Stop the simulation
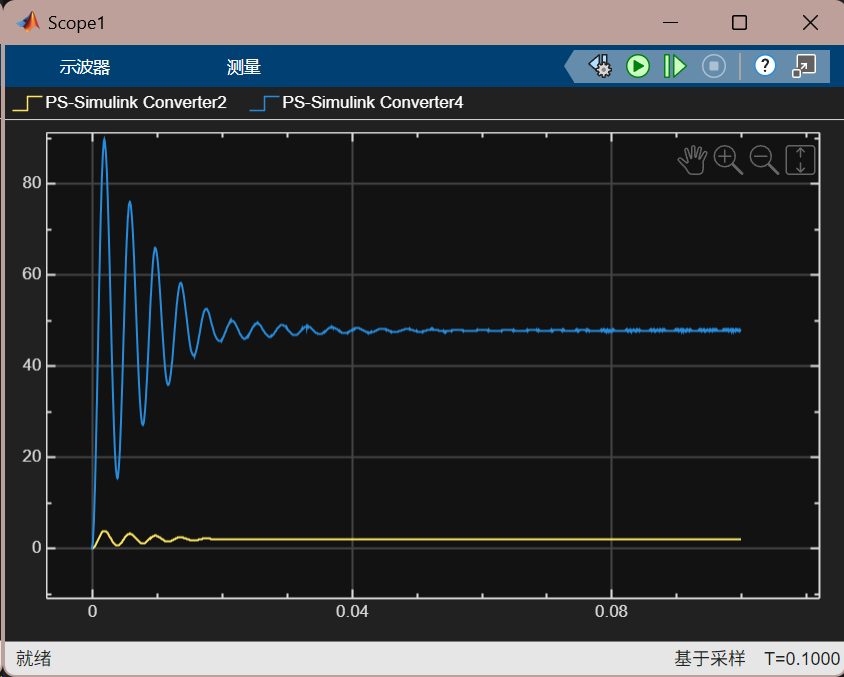844x677 pixels. pos(714,66)
